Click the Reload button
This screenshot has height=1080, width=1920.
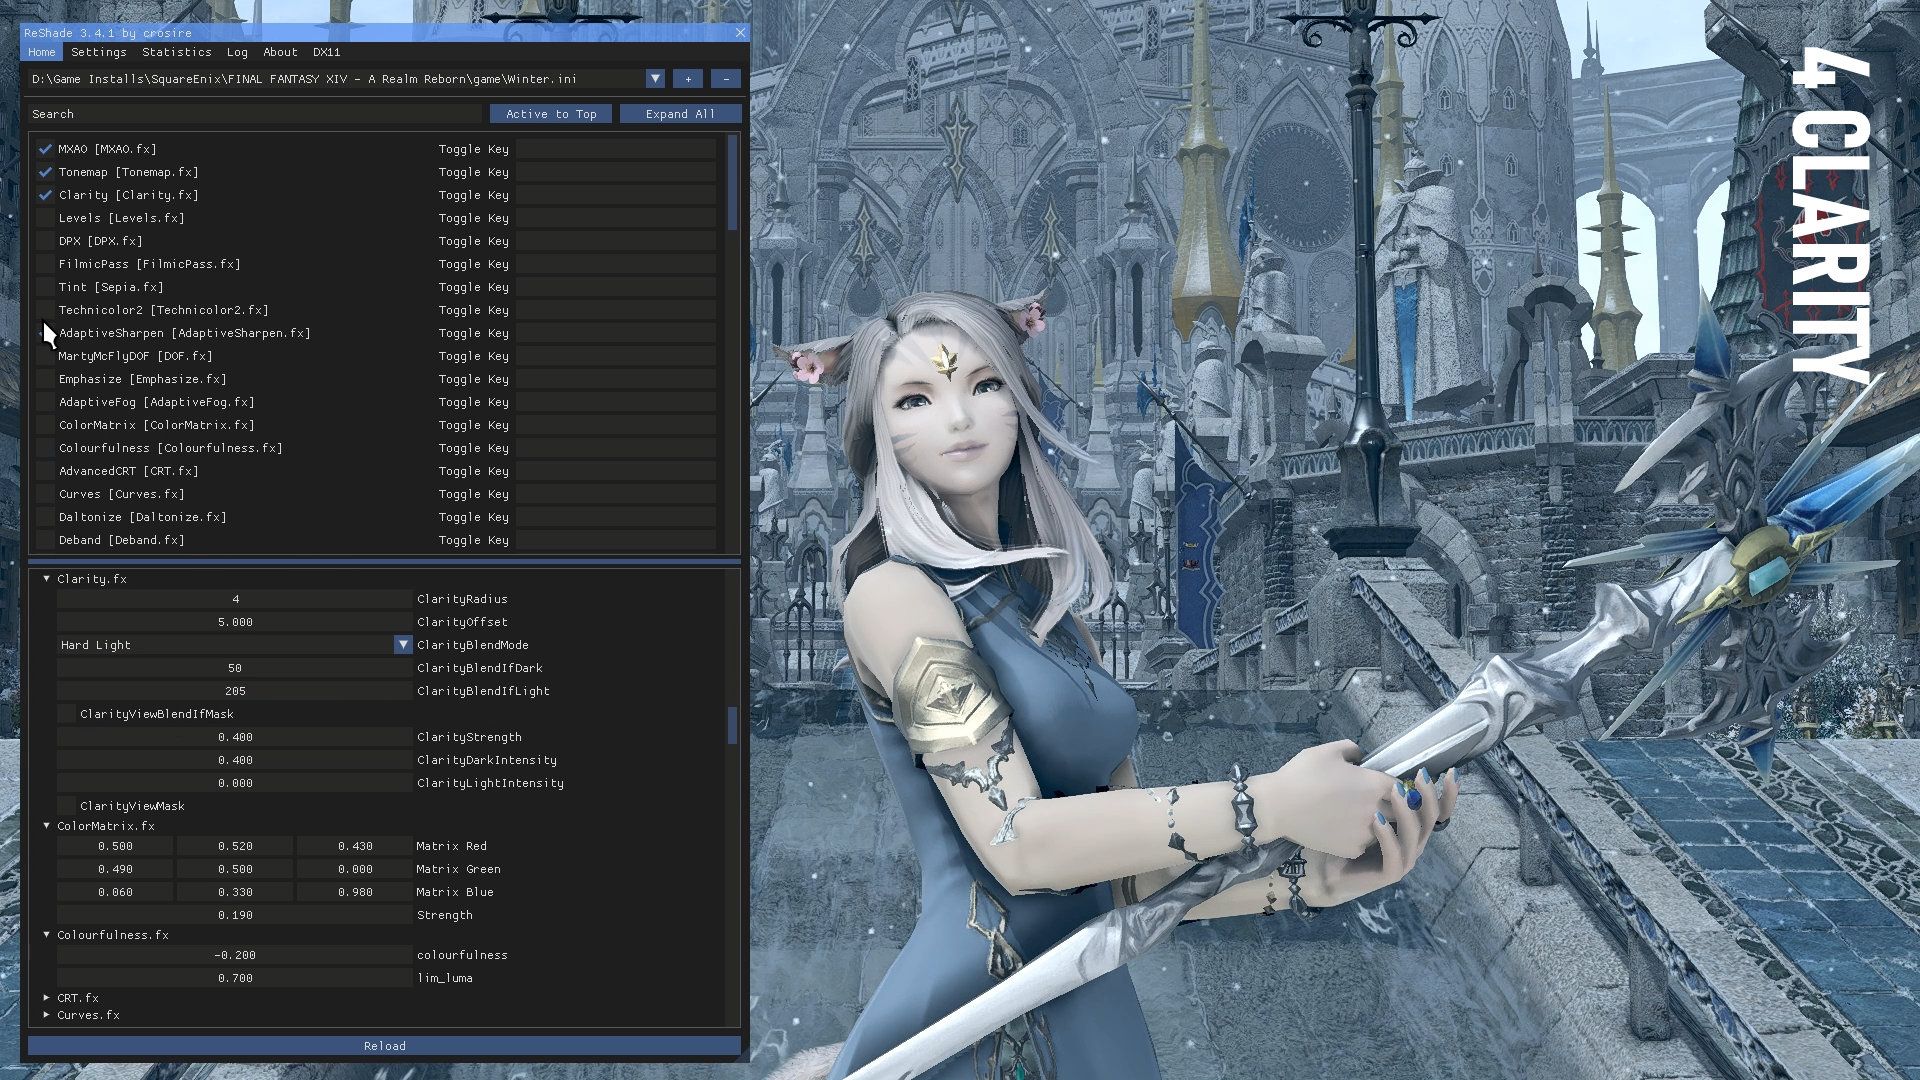click(x=385, y=1046)
